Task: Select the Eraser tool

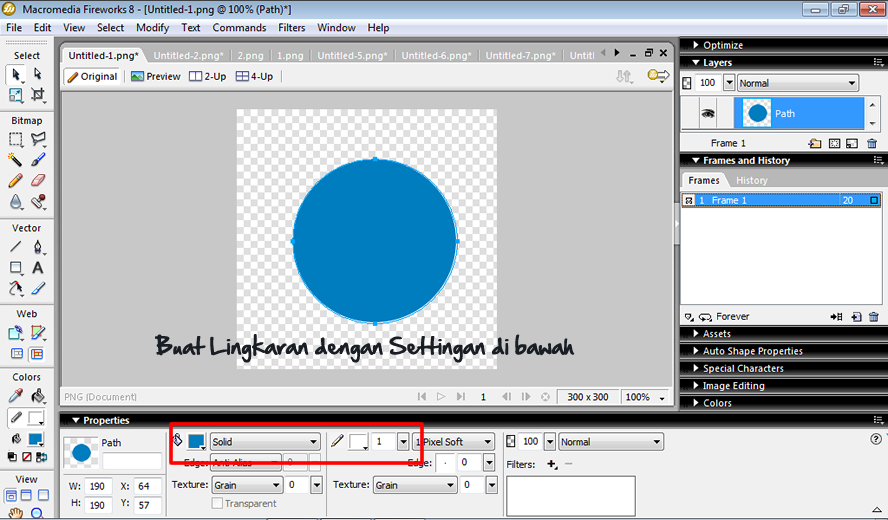Action: pos(37,181)
